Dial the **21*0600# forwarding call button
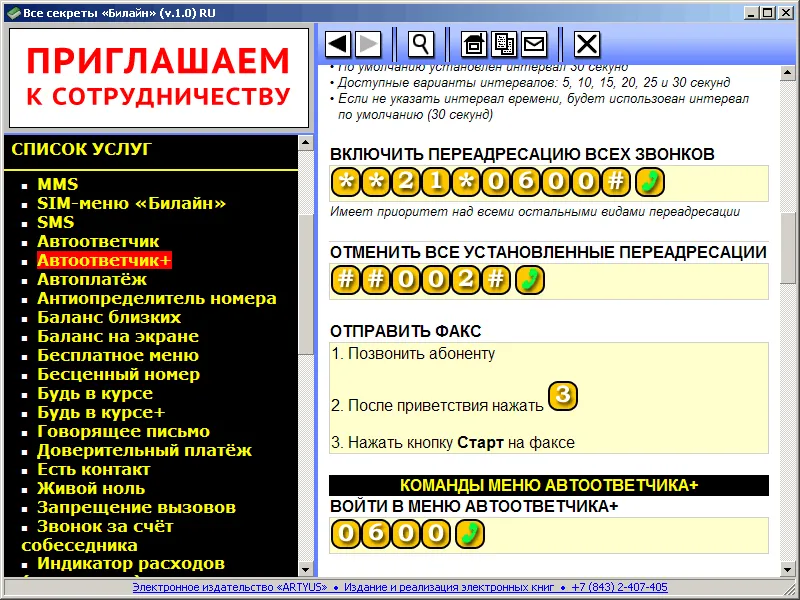Image resolution: width=800 pixels, height=600 pixels. coord(650,182)
